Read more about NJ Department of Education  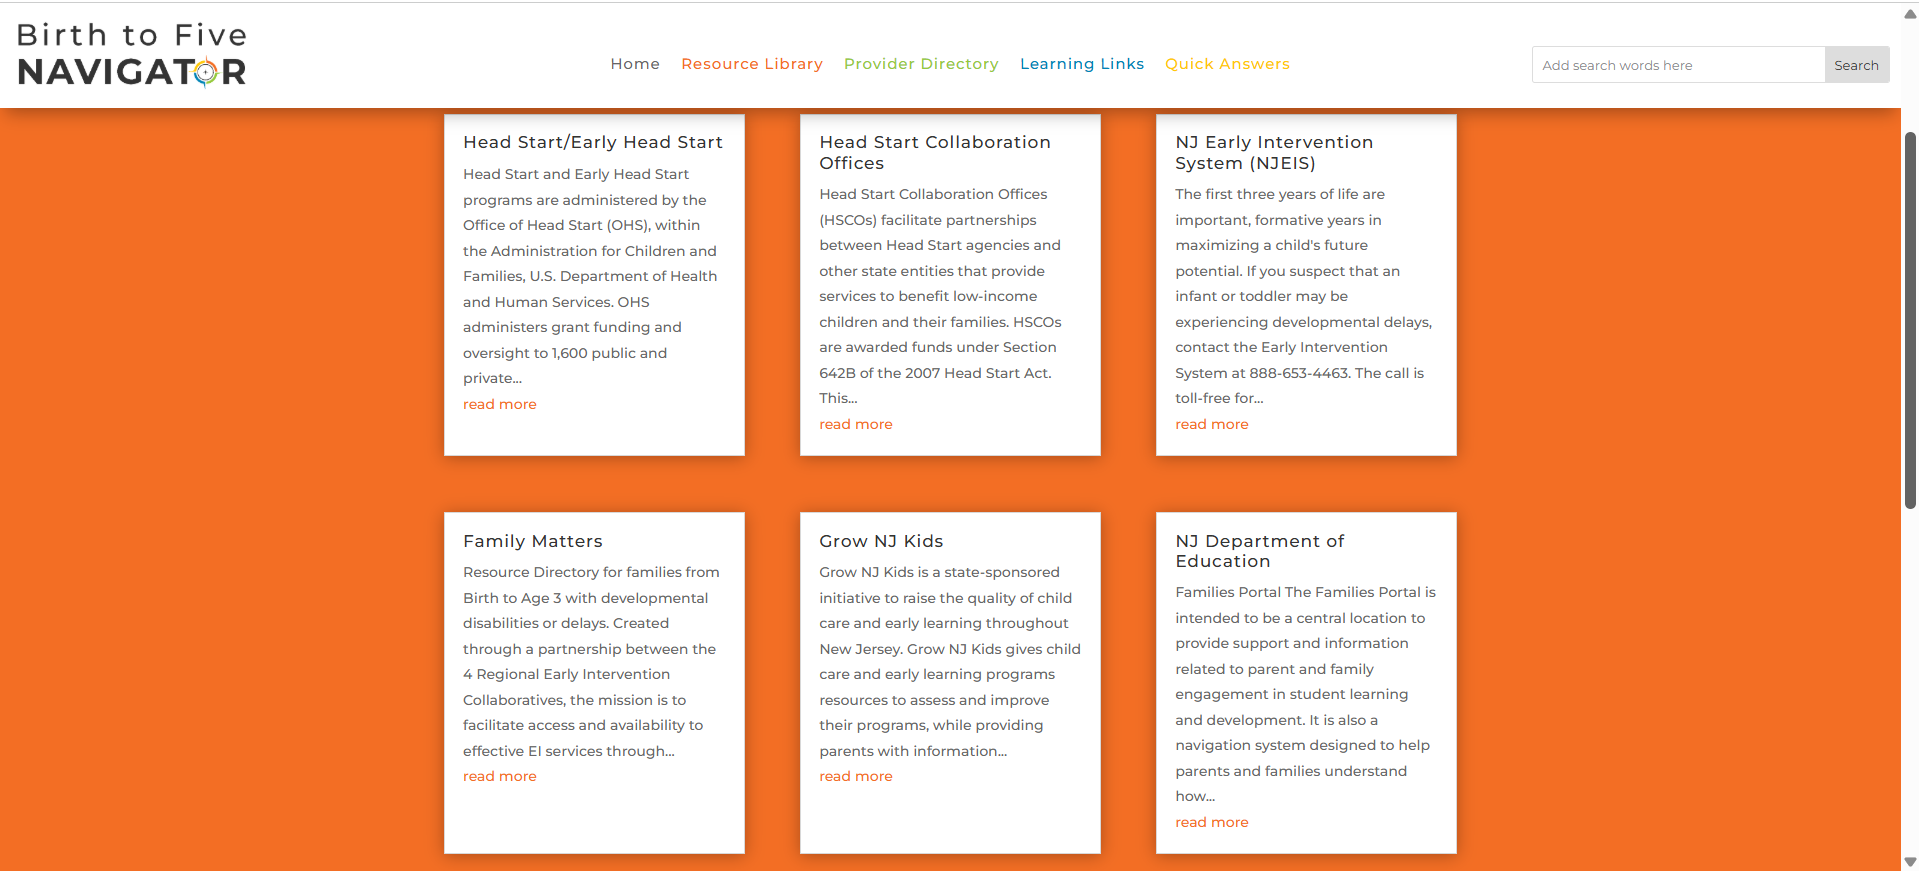pyautogui.click(x=1212, y=822)
